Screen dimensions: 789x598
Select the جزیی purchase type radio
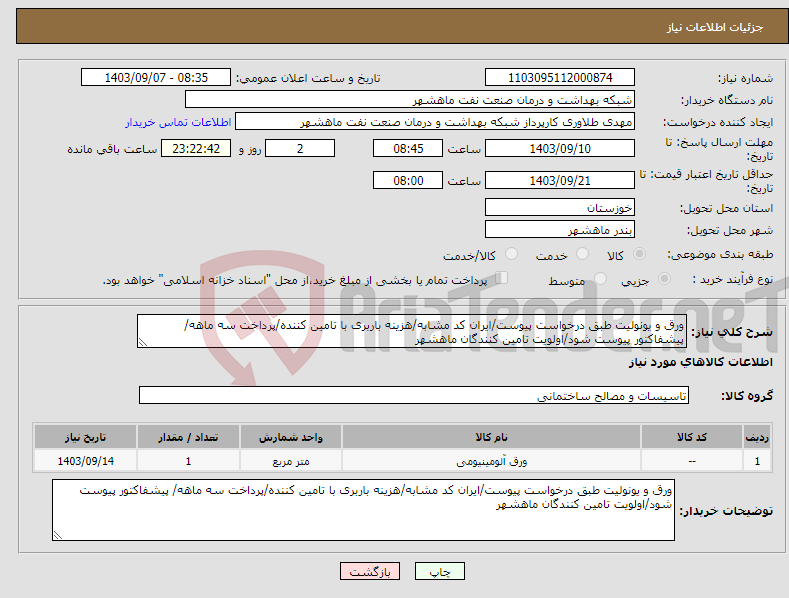664,279
